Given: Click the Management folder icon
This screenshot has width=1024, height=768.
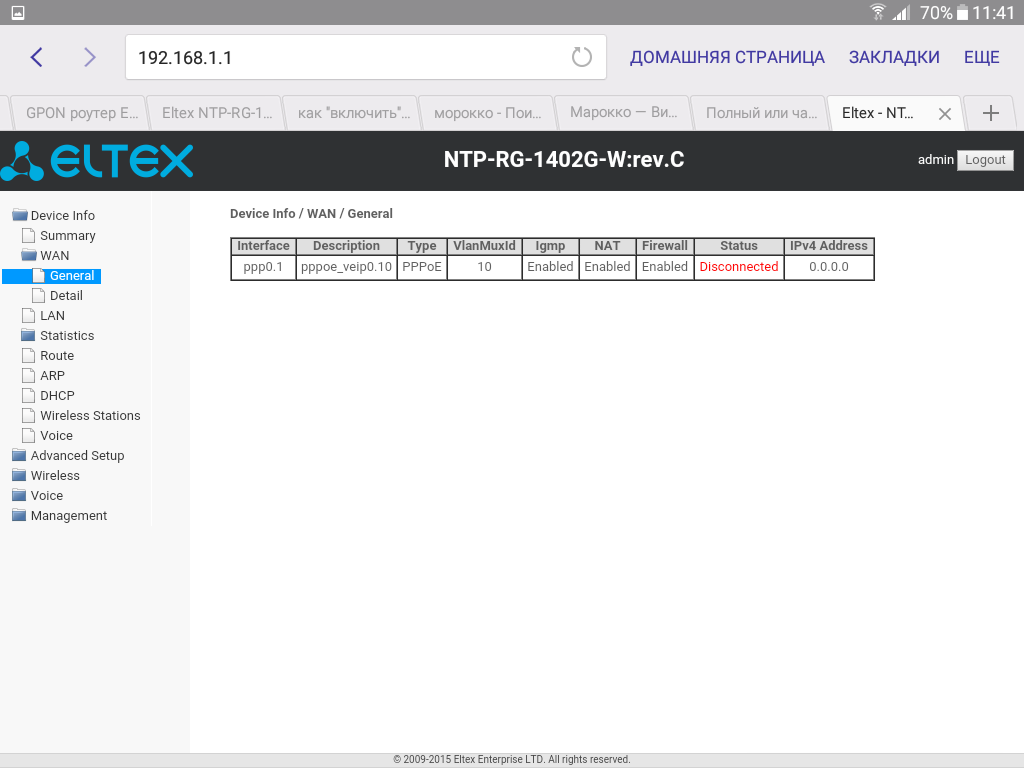Looking at the screenshot, I should [x=20, y=515].
